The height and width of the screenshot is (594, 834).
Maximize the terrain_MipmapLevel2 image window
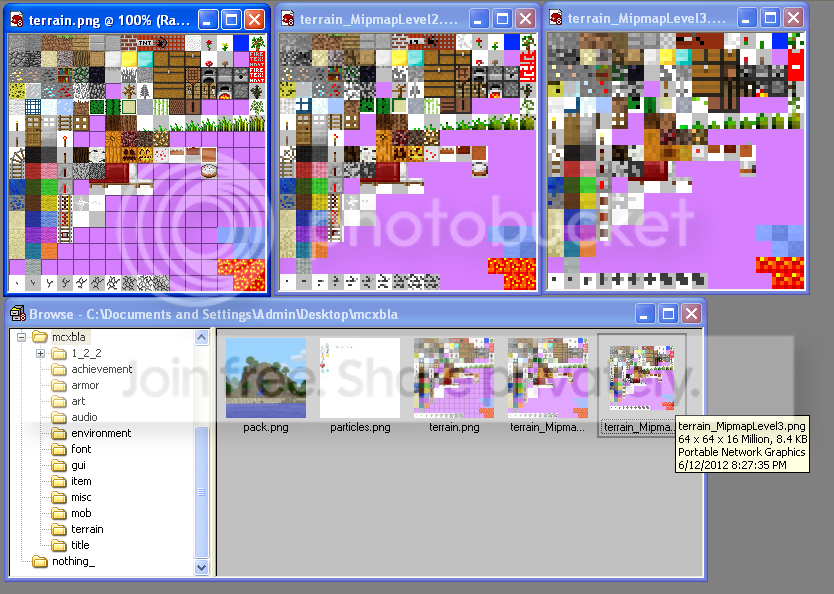pos(502,18)
